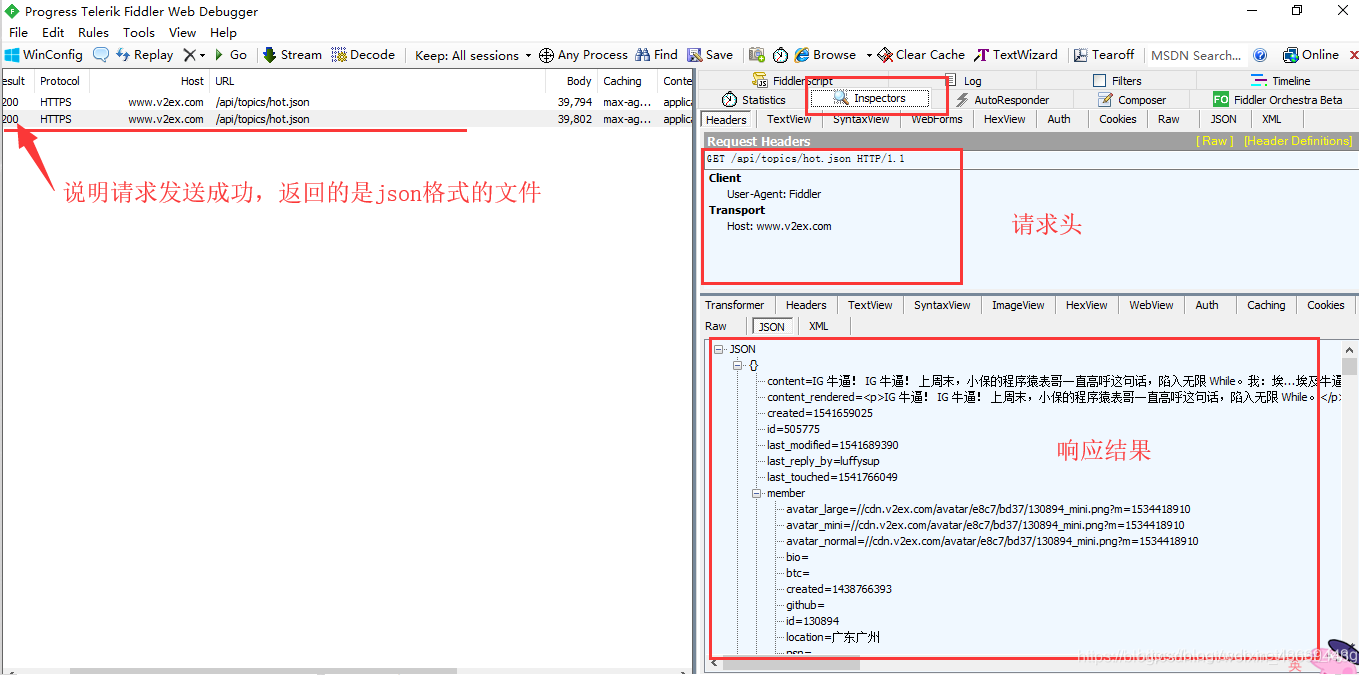Click the comment speech bubble icon
This screenshot has height=675, width=1359.
pyautogui.click(x=101, y=55)
